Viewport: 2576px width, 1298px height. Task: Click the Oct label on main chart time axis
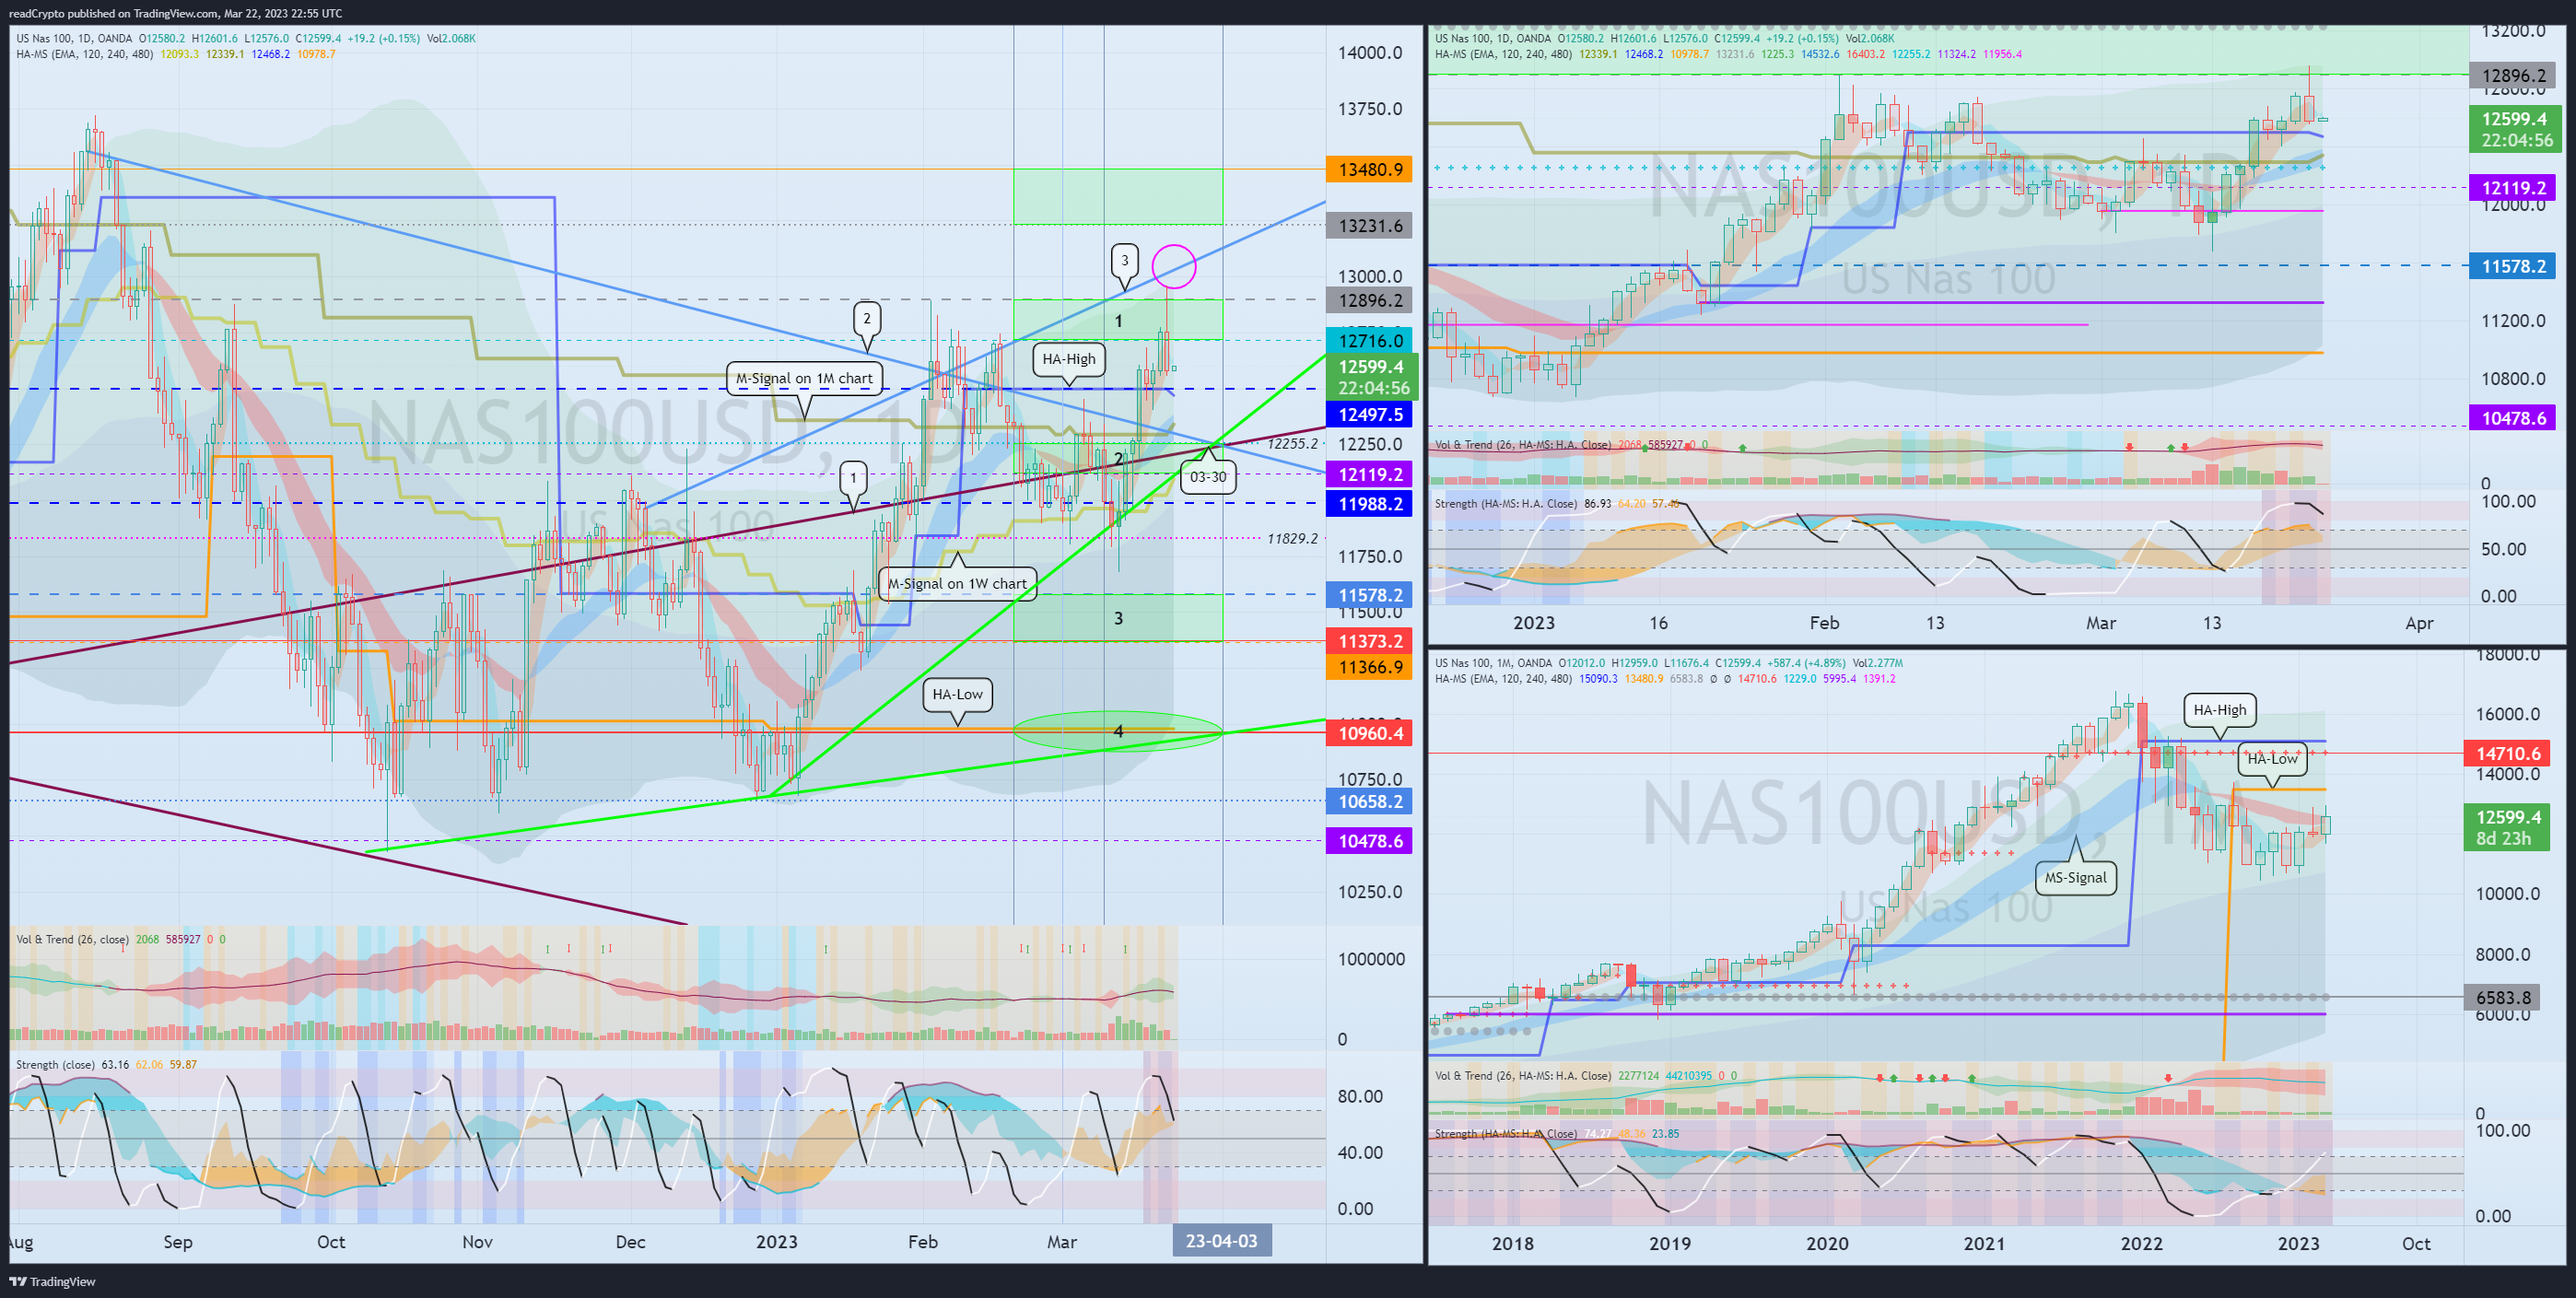(331, 1241)
